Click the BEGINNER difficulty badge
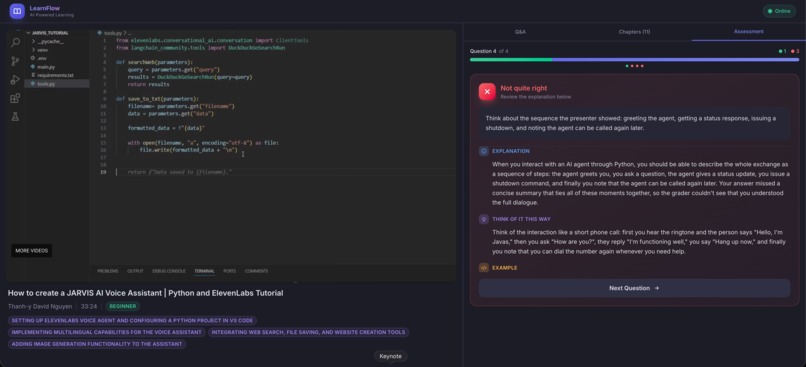The height and width of the screenshot is (367, 806). tap(123, 306)
